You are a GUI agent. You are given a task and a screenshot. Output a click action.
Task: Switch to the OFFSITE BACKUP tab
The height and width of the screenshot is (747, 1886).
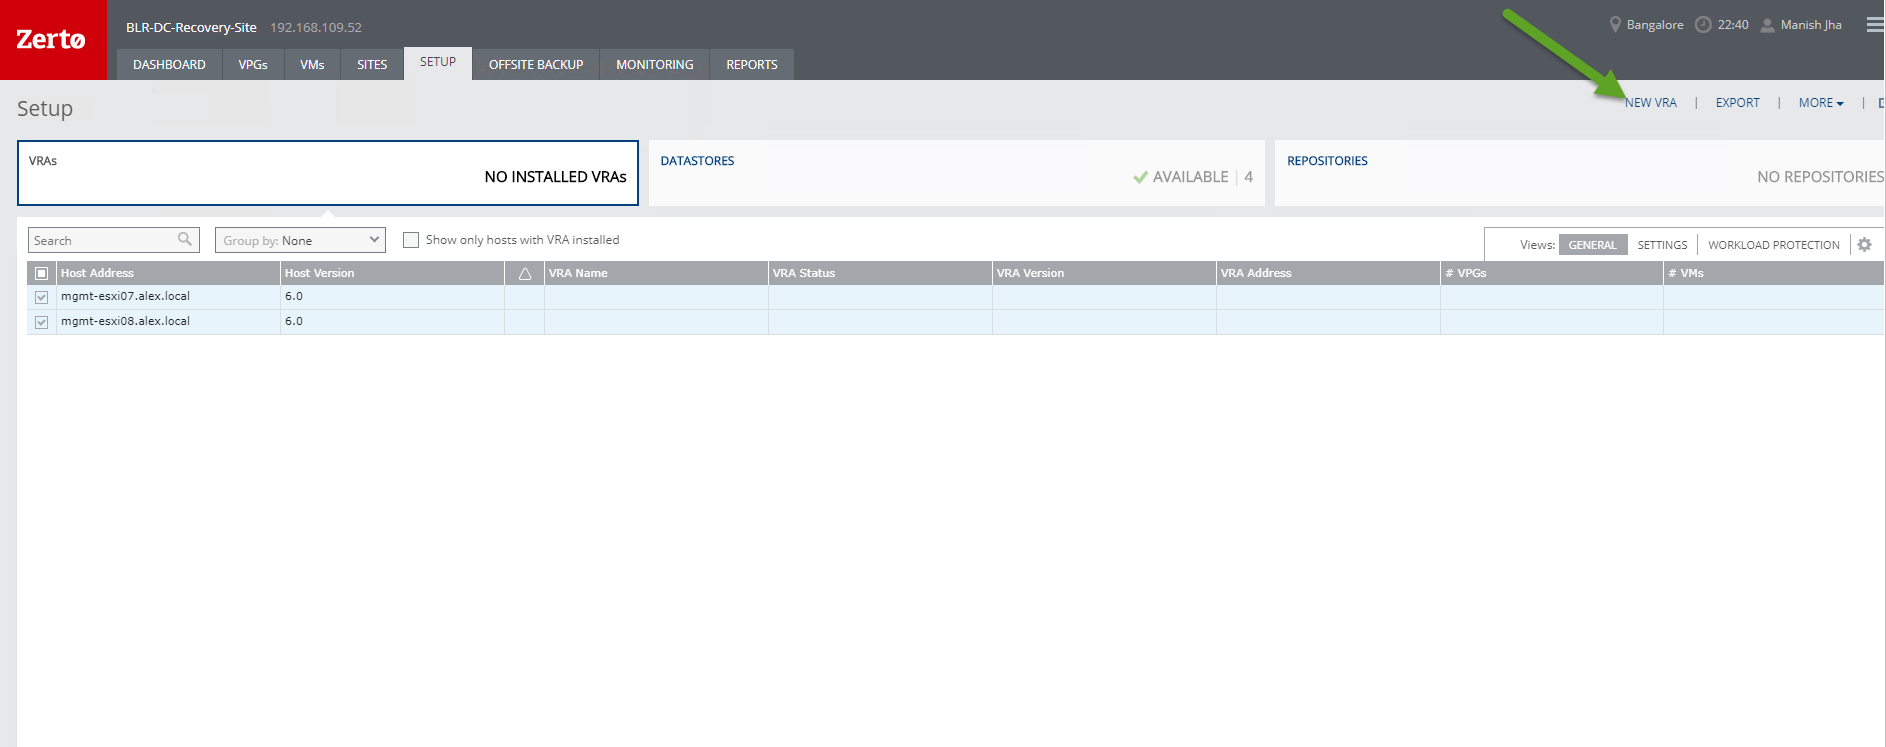(535, 65)
